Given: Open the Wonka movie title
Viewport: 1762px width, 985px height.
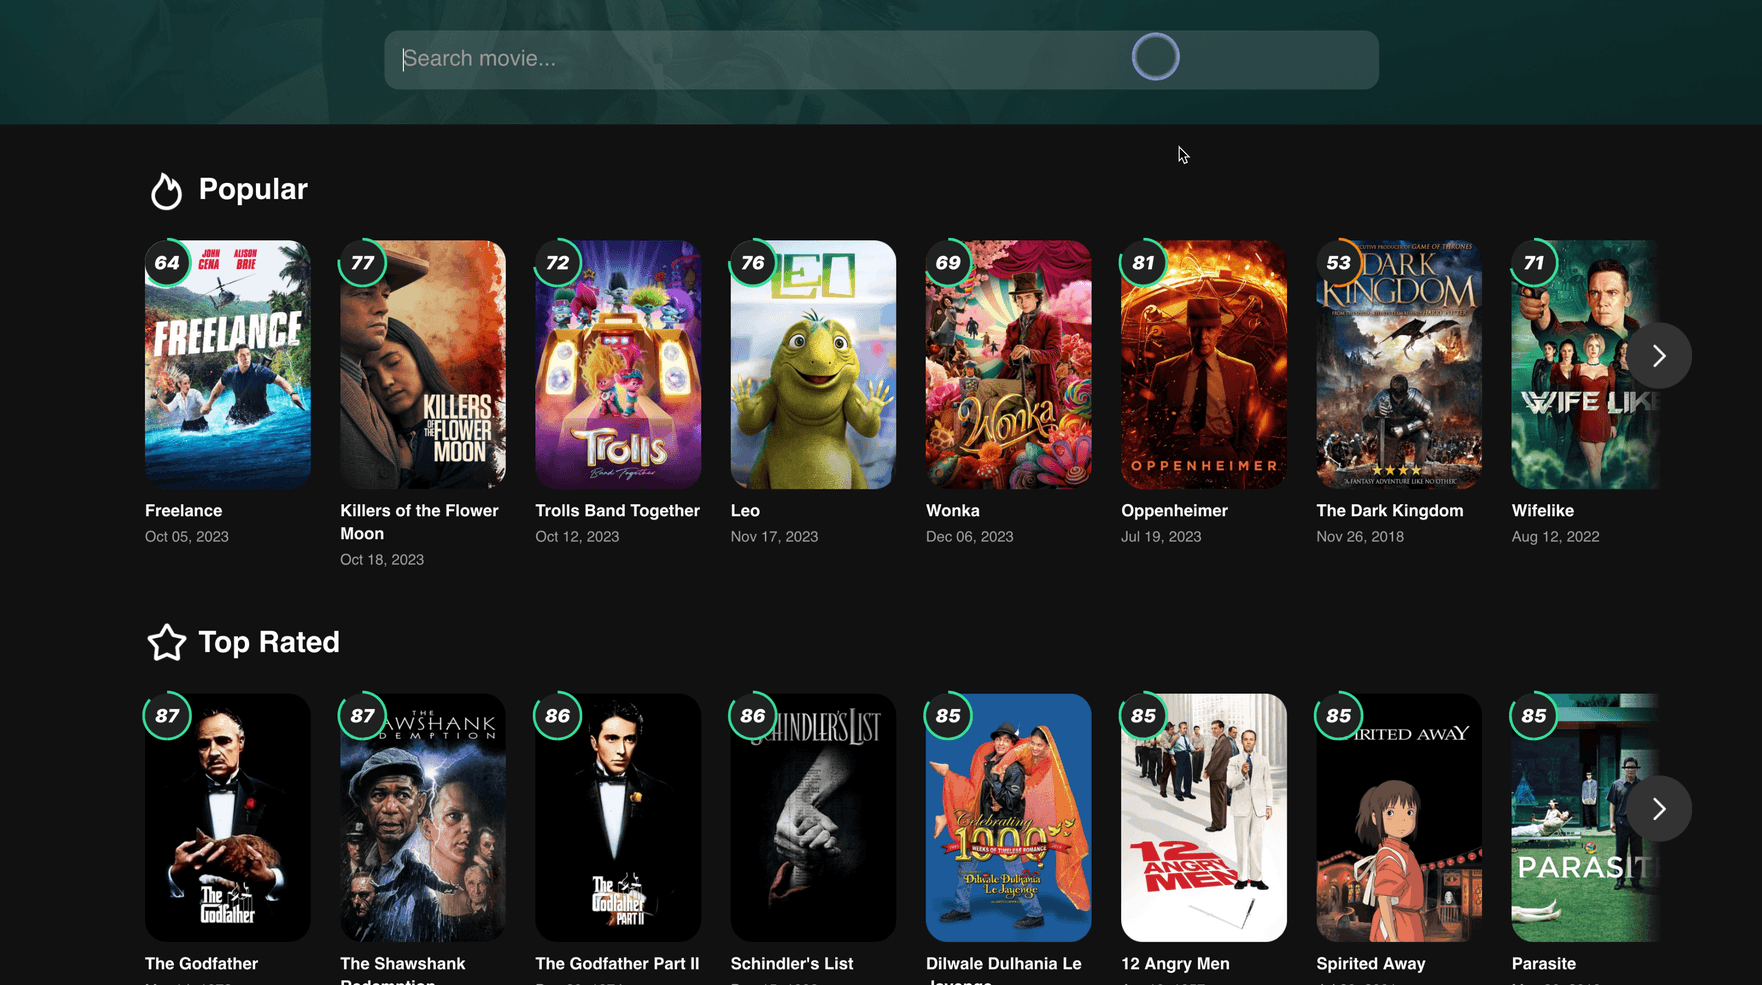Looking at the screenshot, I should (x=952, y=511).
